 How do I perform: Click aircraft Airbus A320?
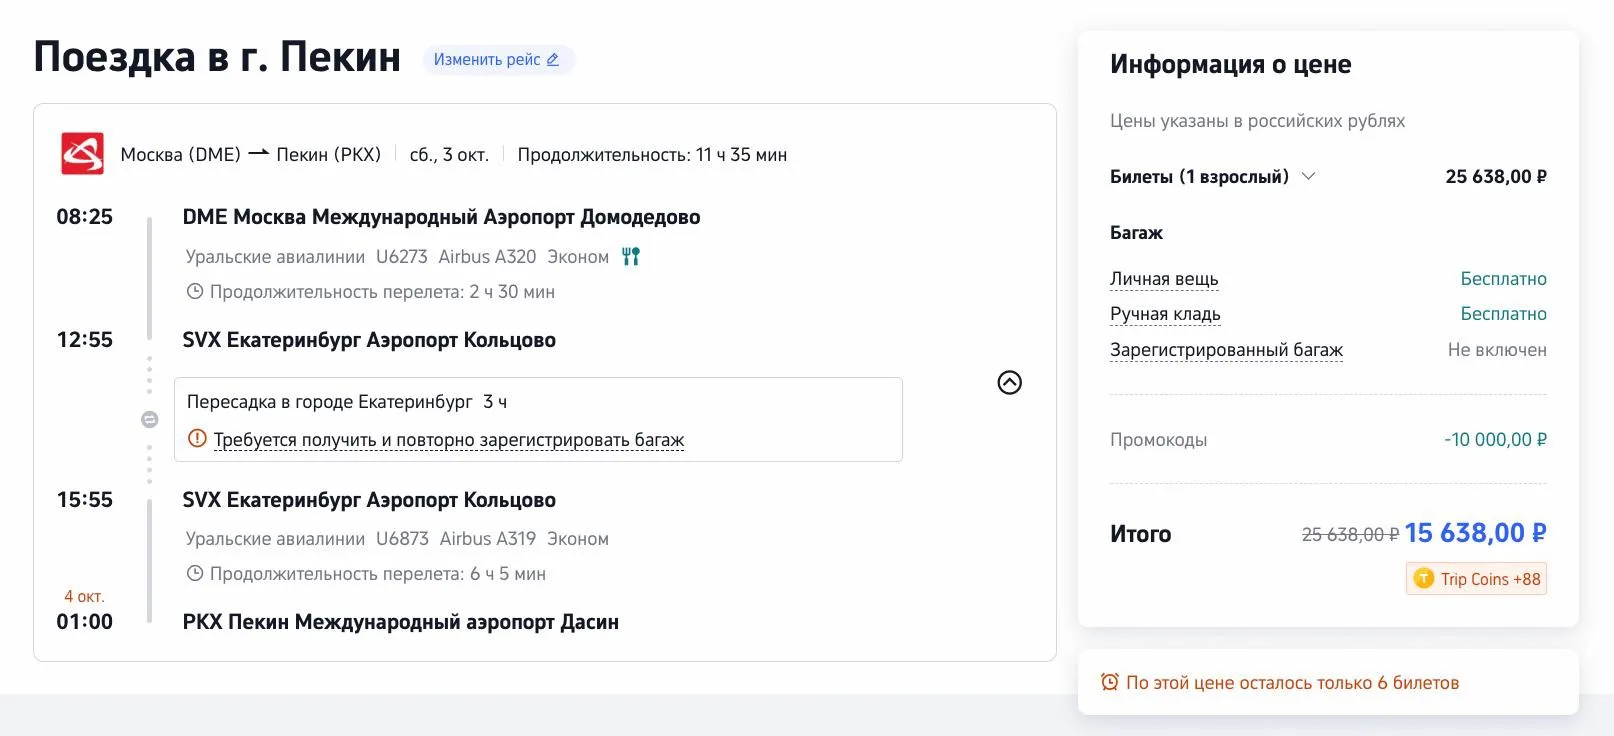coord(487,257)
